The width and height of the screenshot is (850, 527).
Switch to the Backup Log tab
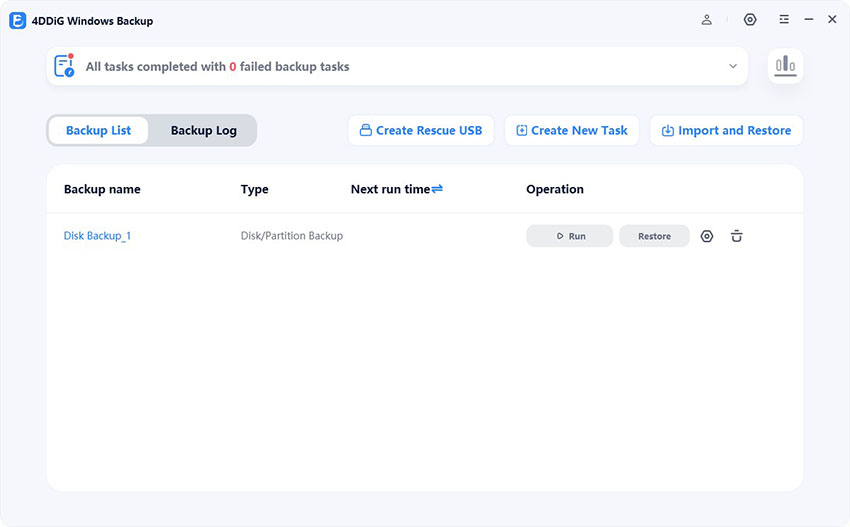click(203, 130)
